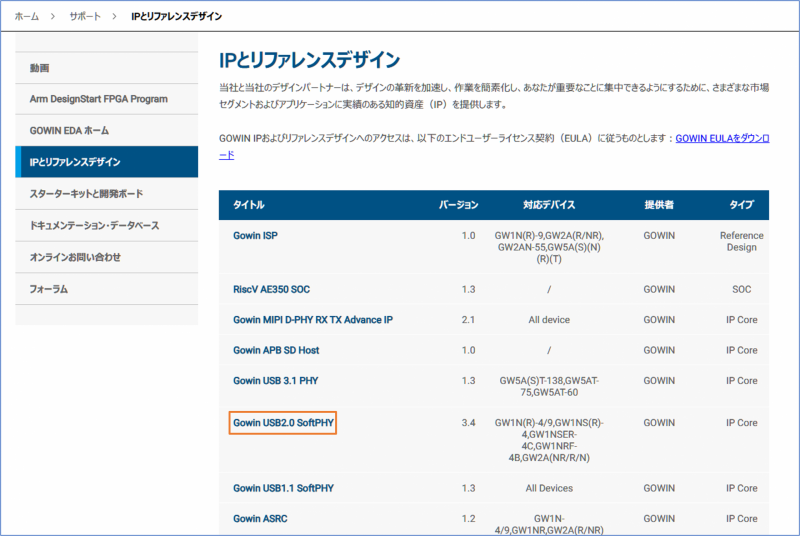Select the SOC type cell of RiscV AE350
Screen dimensions: 800x536
point(741,289)
